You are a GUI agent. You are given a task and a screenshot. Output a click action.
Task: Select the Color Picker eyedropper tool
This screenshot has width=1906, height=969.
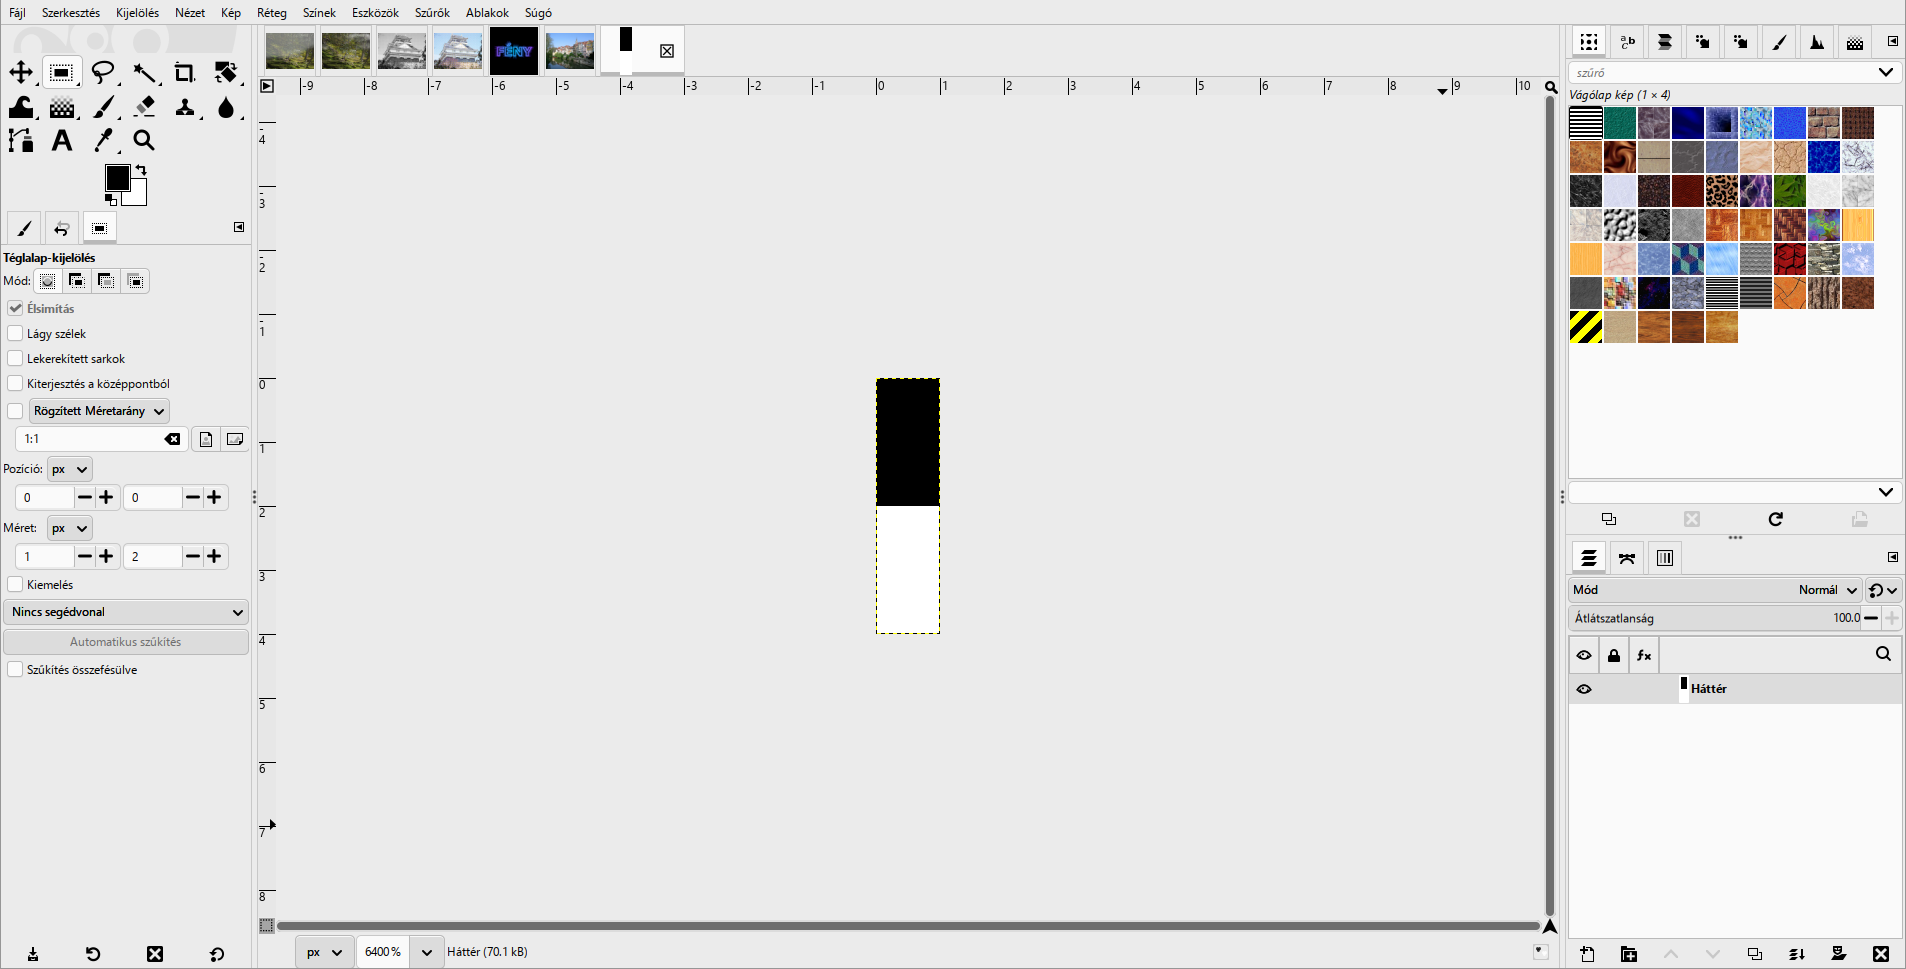coord(103,141)
